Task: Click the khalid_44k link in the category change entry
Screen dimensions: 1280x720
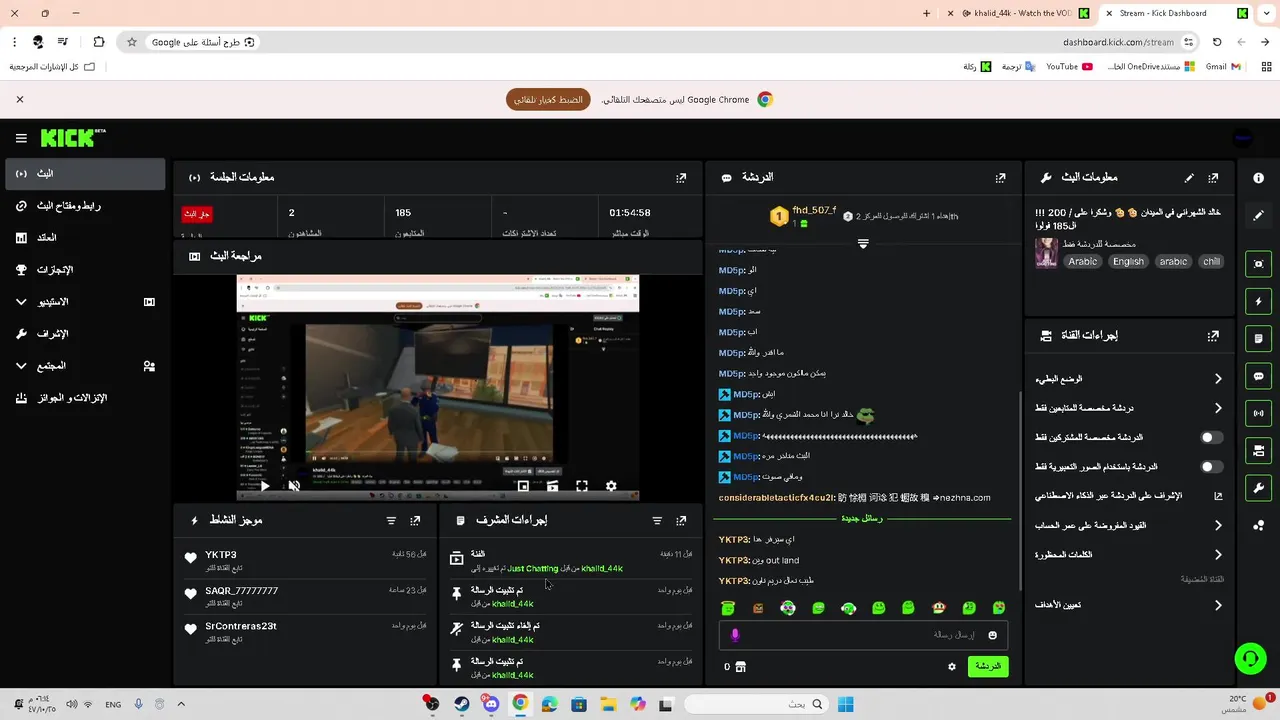Action: (x=602, y=569)
